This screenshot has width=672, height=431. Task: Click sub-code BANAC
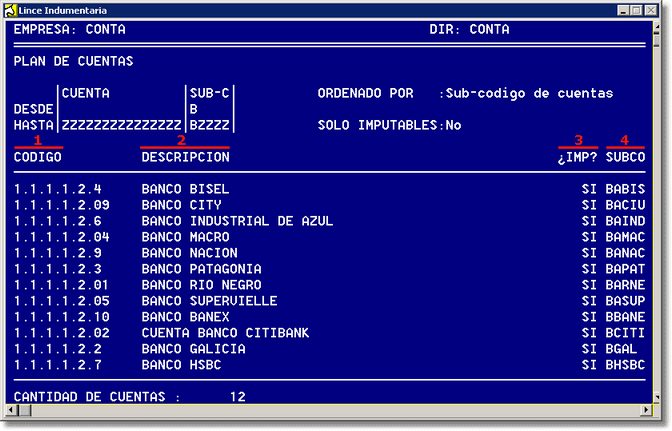point(625,253)
